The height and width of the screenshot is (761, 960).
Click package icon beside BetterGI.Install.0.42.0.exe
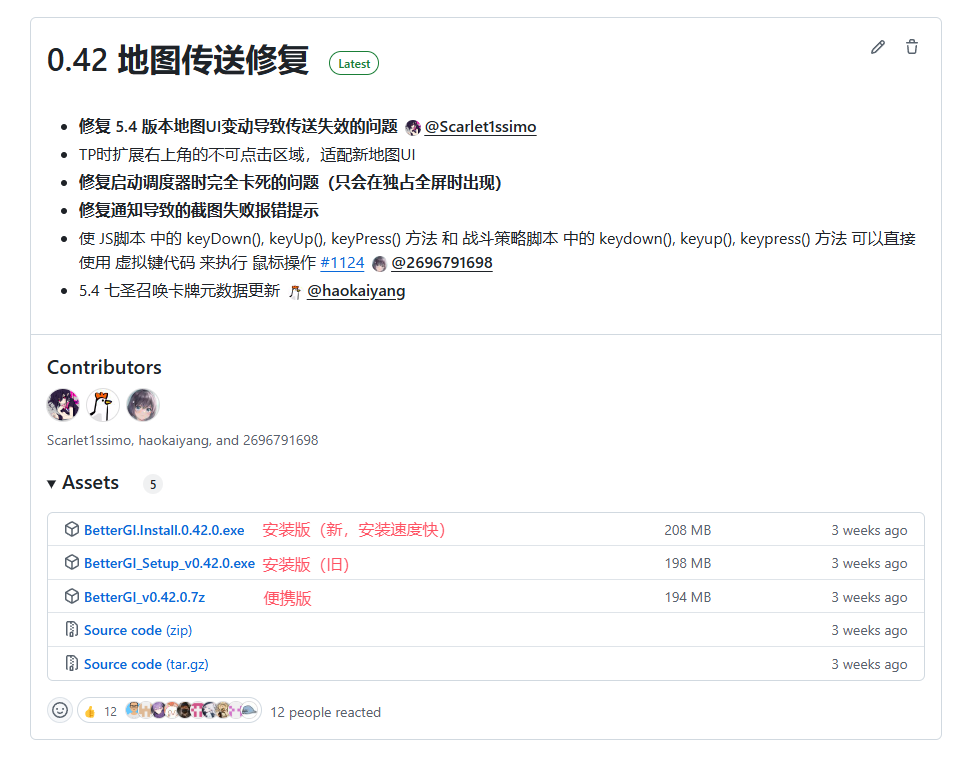pos(72,529)
